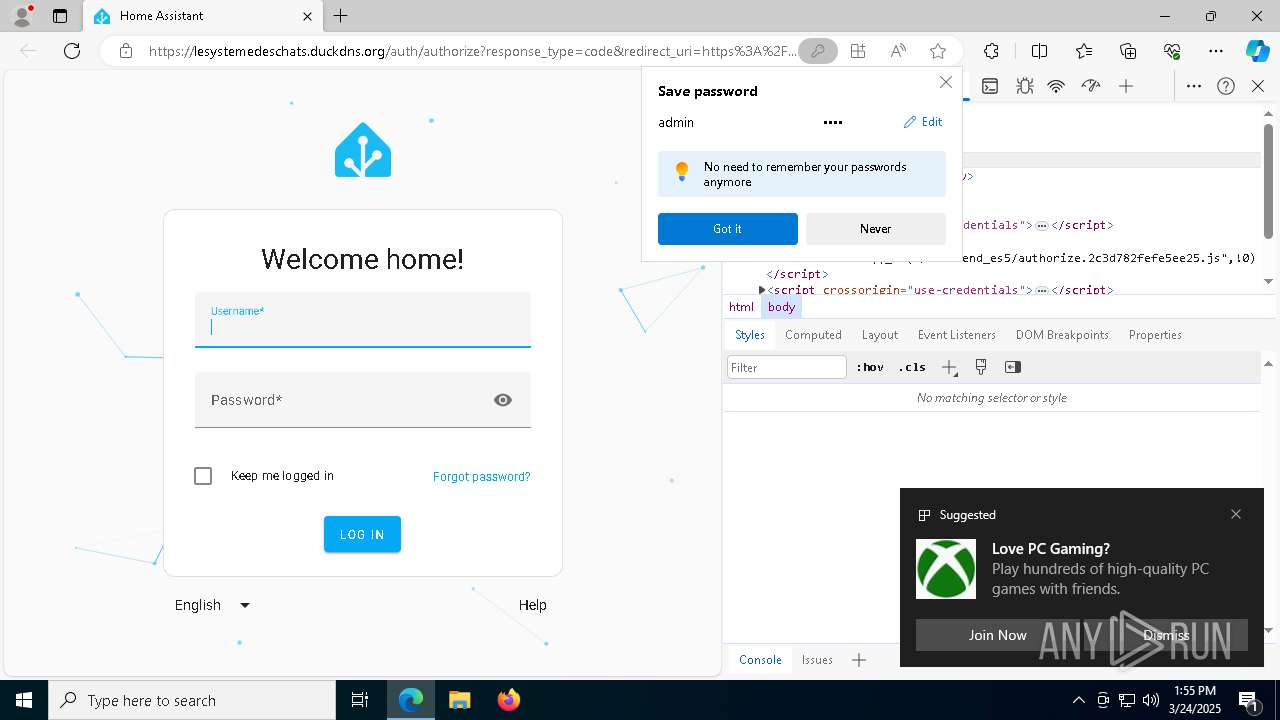This screenshot has width=1280, height=720.
Task: Toggle rendering emulations paintbrush icon
Action: pos(981,368)
